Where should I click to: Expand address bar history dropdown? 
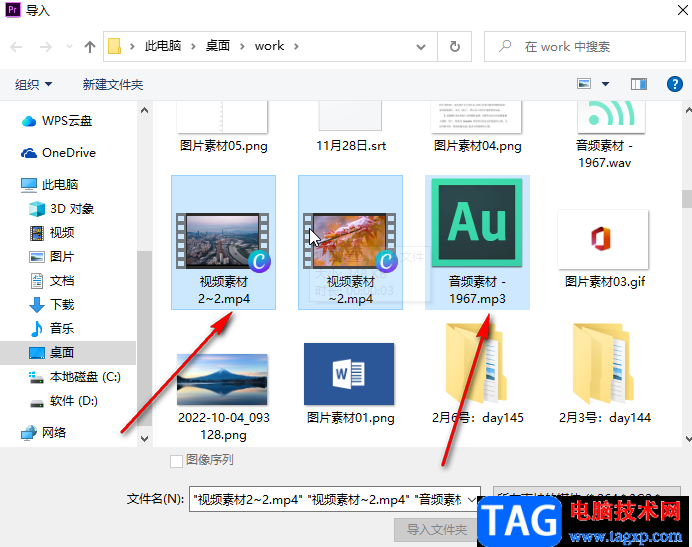pyautogui.click(x=421, y=46)
